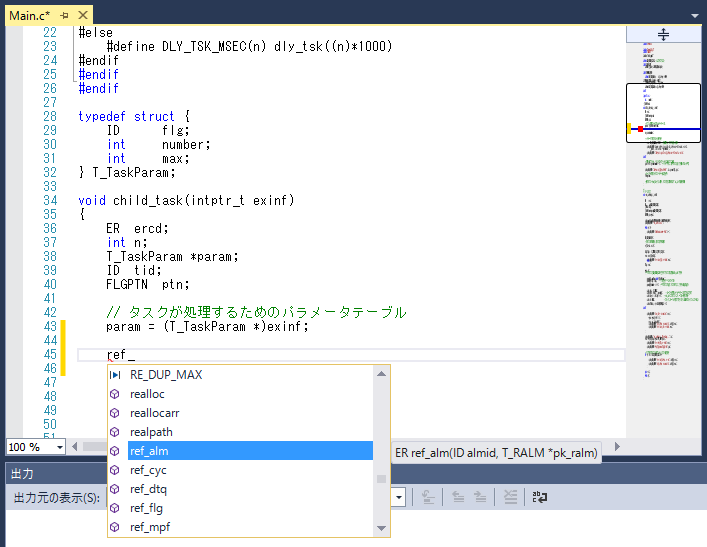Click the ref_flg function icon
The height and width of the screenshot is (547, 707).
[116, 508]
